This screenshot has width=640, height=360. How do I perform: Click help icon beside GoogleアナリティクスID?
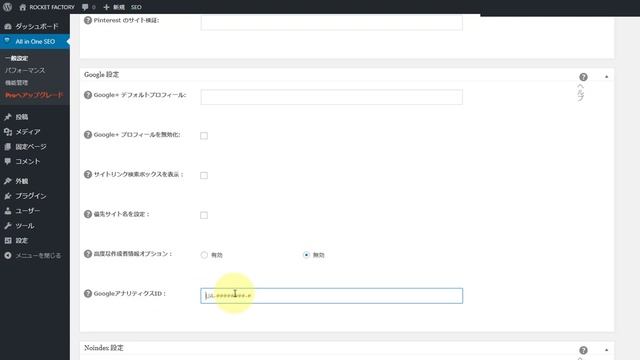tap(88, 293)
